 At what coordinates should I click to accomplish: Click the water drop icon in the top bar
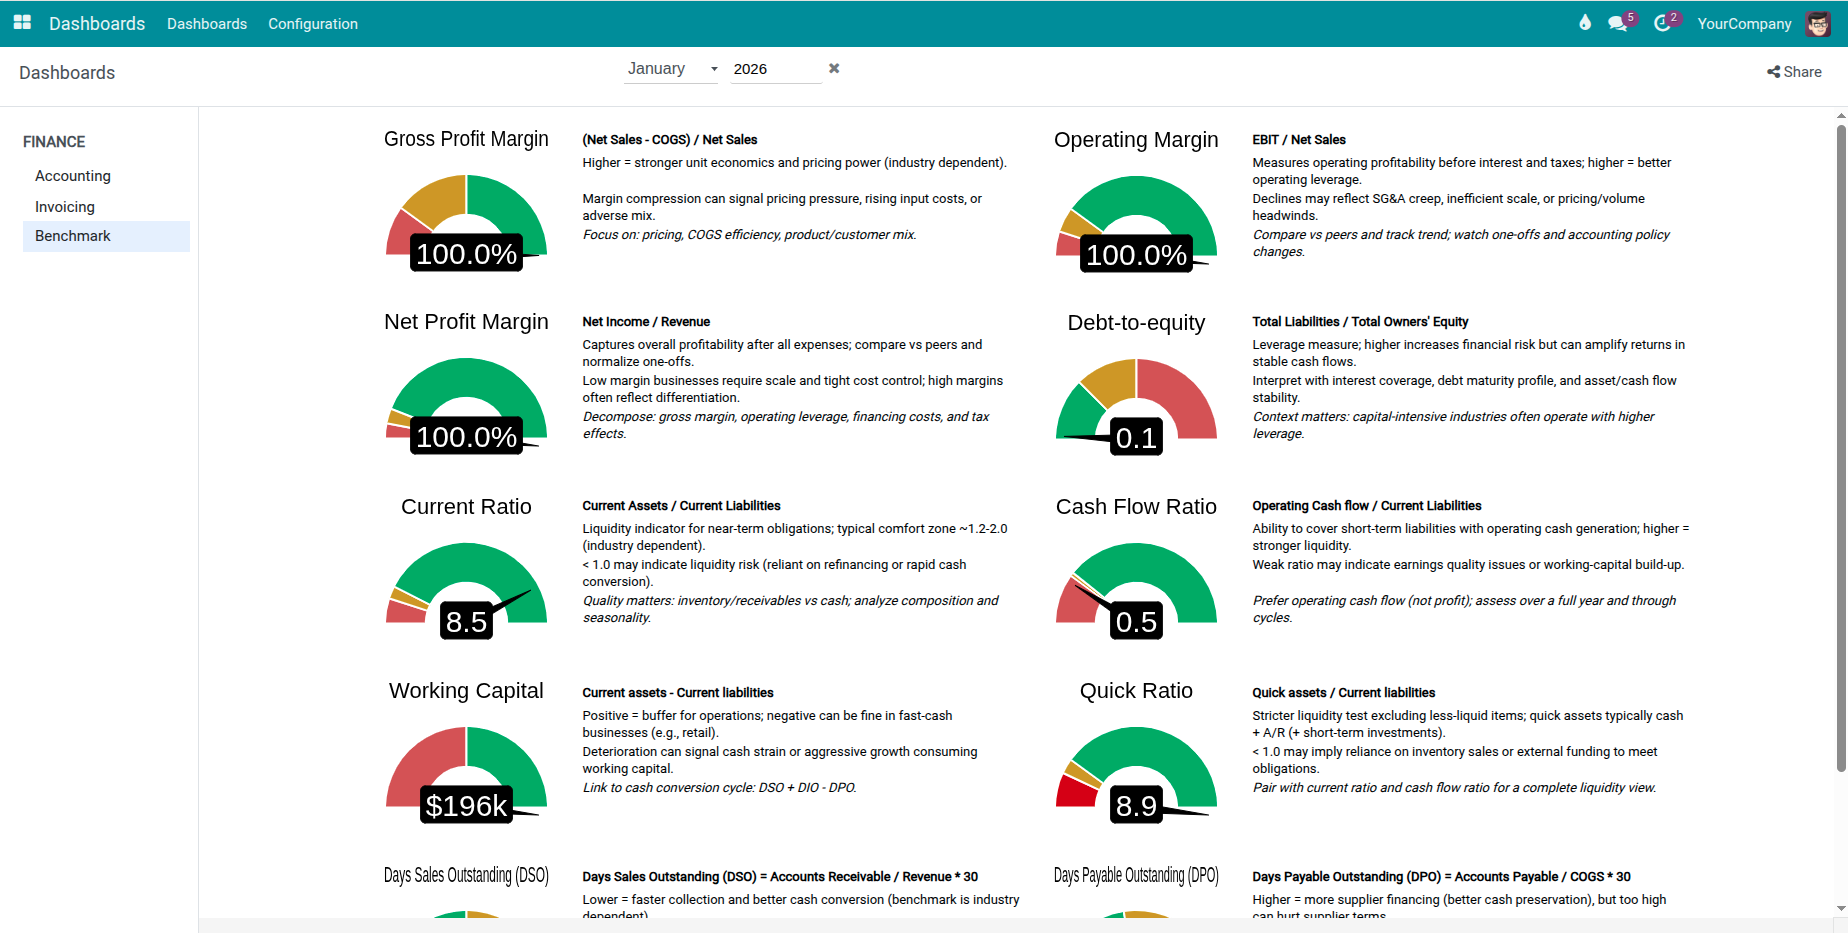coord(1584,23)
